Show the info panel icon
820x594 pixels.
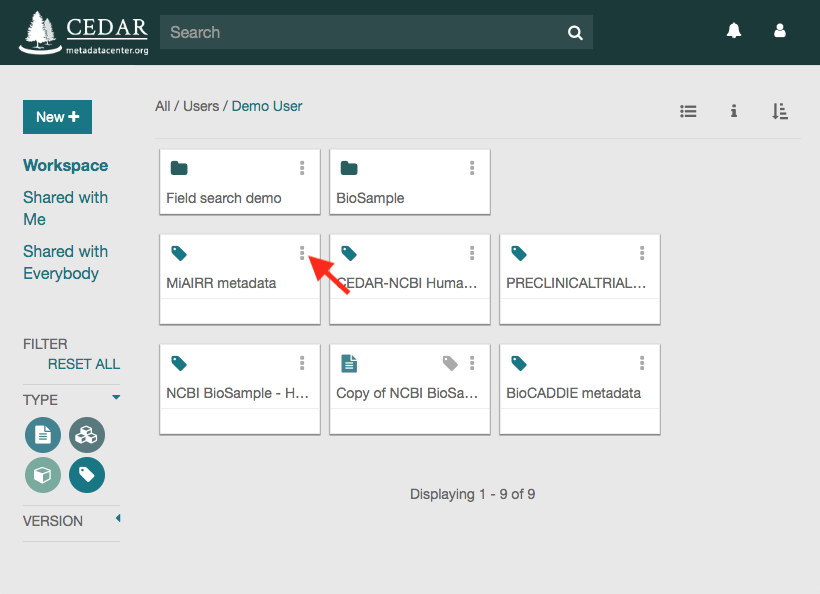(x=734, y=111)
